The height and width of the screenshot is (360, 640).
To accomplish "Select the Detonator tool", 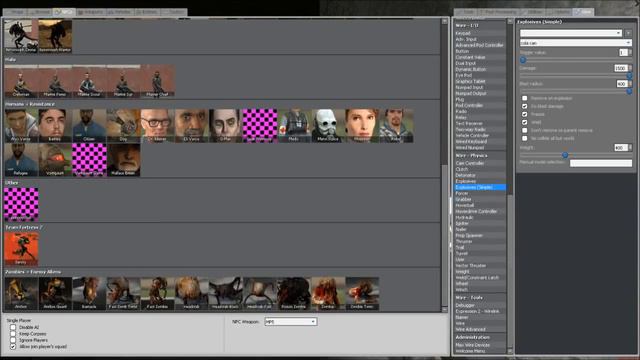I will tap(480, 175).
